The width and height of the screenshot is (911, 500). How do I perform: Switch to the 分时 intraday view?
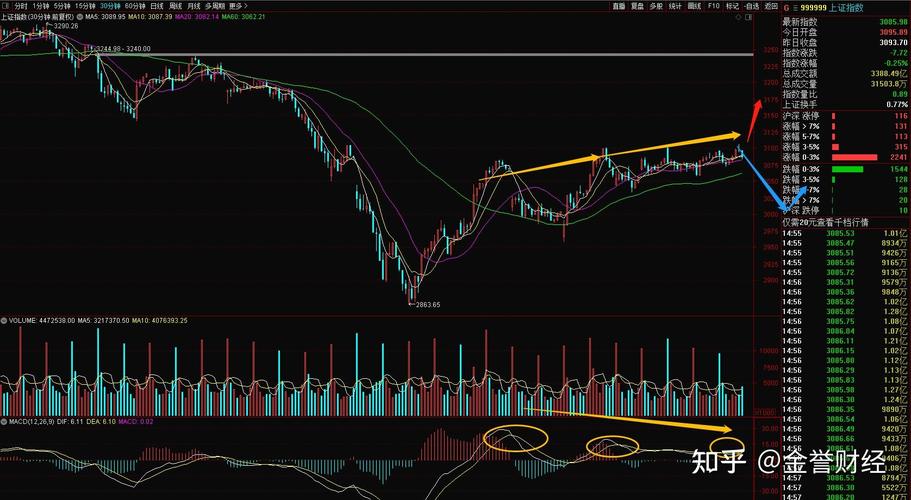(x=21, y=5)
